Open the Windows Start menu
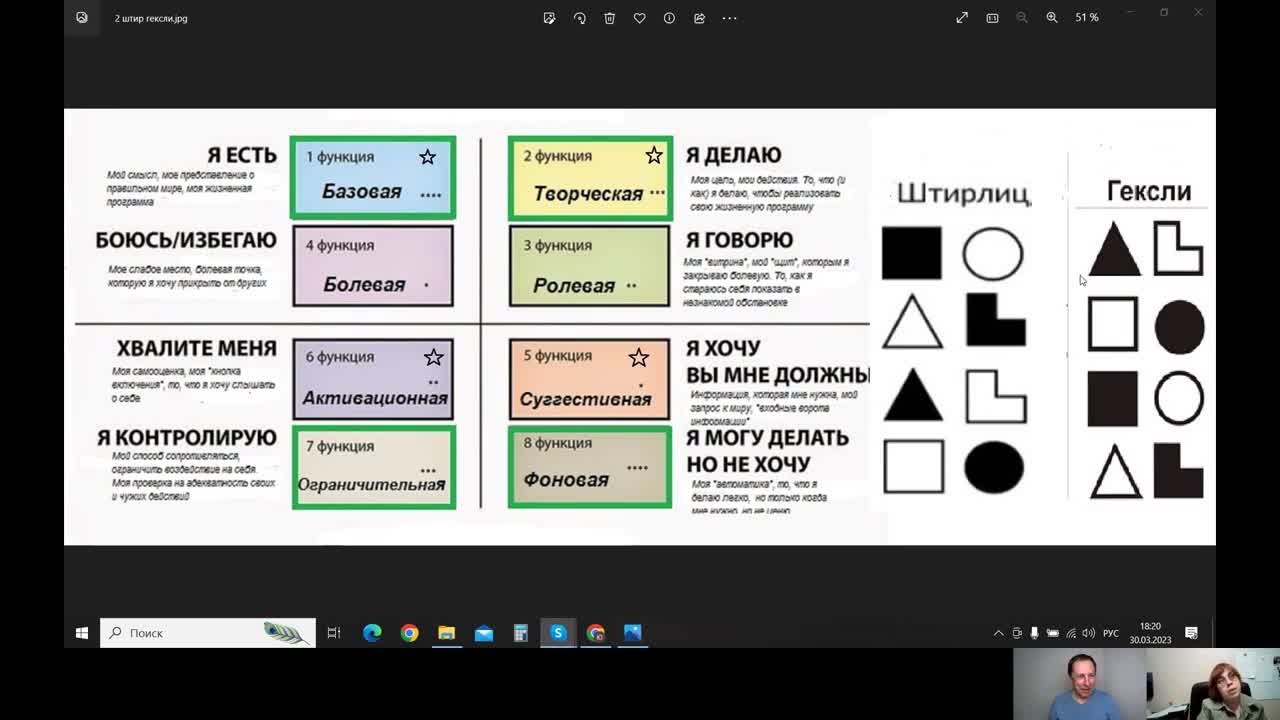The width and height of the screenshot is (1280, 720). tap(81, 632)
